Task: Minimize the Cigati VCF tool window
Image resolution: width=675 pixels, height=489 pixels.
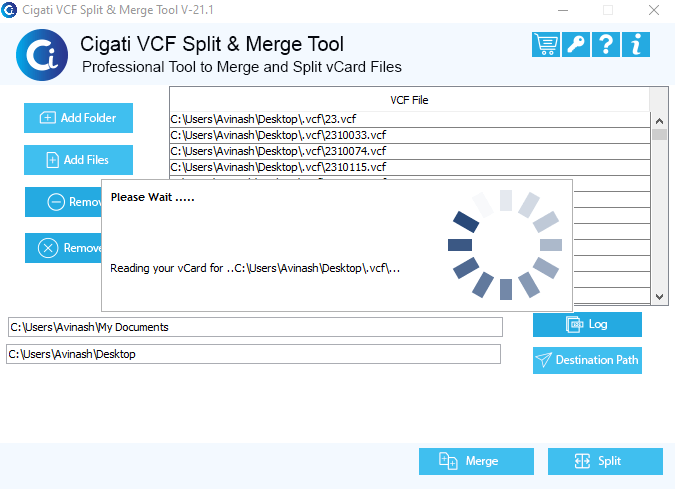Action: click(563, 10)
